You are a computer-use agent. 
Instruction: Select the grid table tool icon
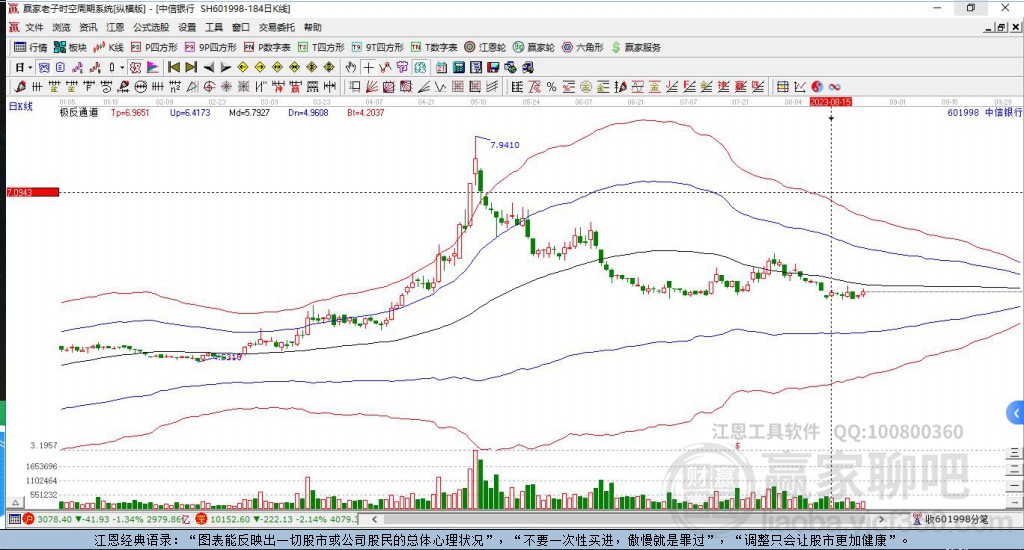782,87
